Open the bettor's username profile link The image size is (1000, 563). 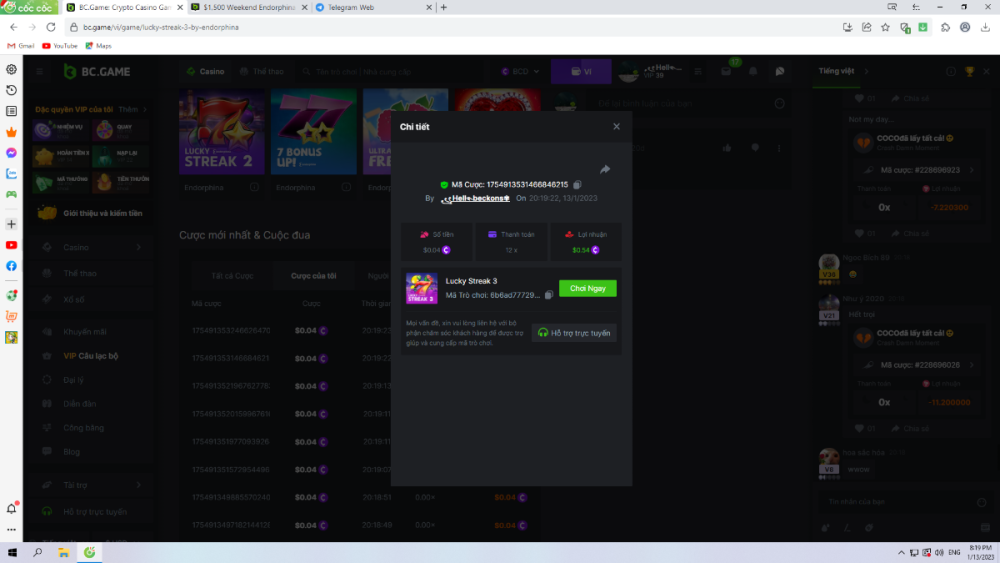click(476, 199)
